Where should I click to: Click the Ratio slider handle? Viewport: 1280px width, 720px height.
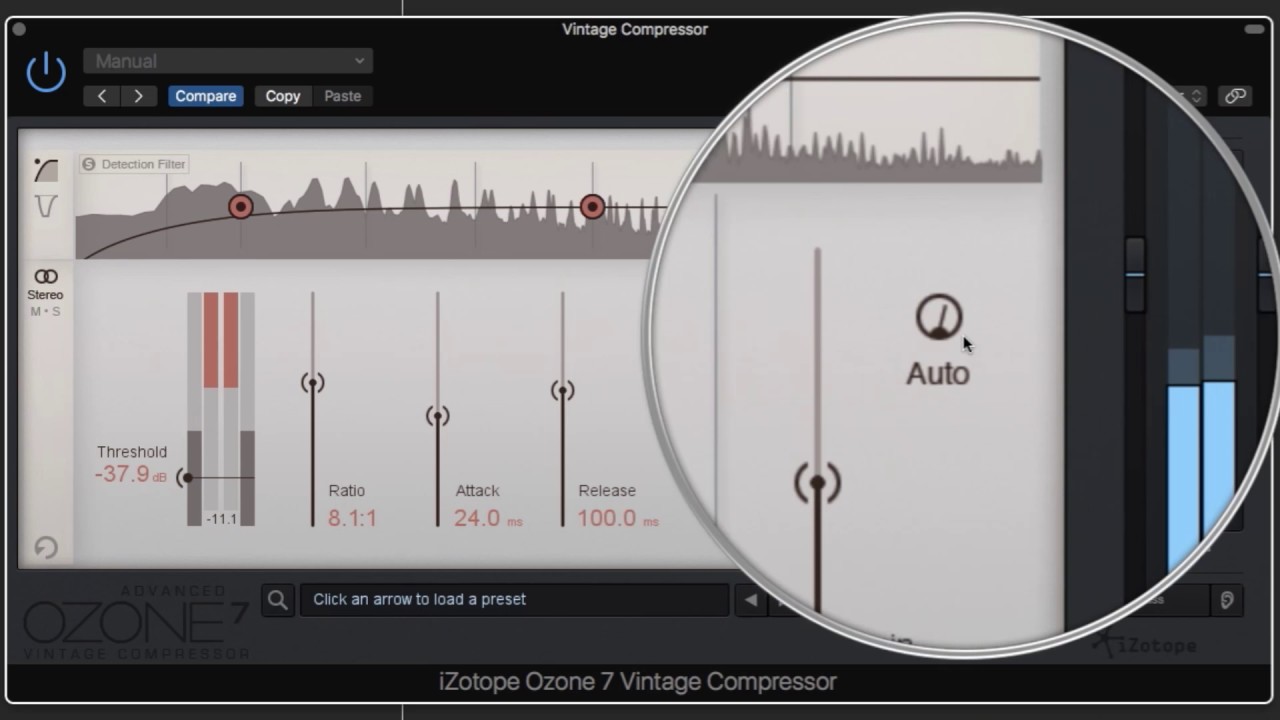coord(312,383)
